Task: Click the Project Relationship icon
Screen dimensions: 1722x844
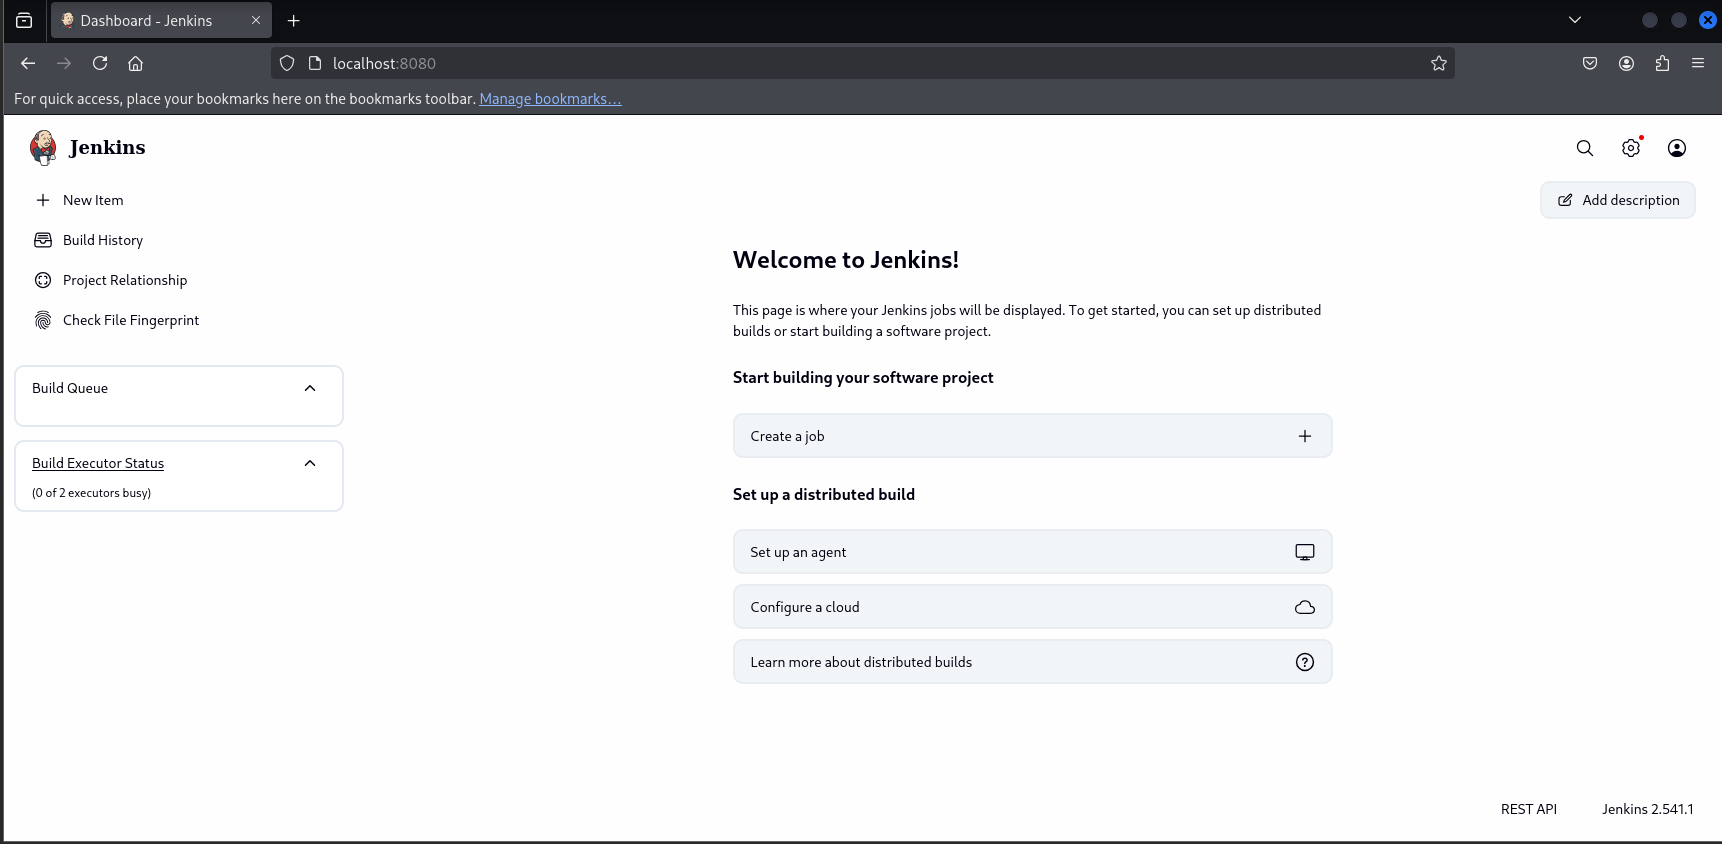Action: click(x=43, y=280)
